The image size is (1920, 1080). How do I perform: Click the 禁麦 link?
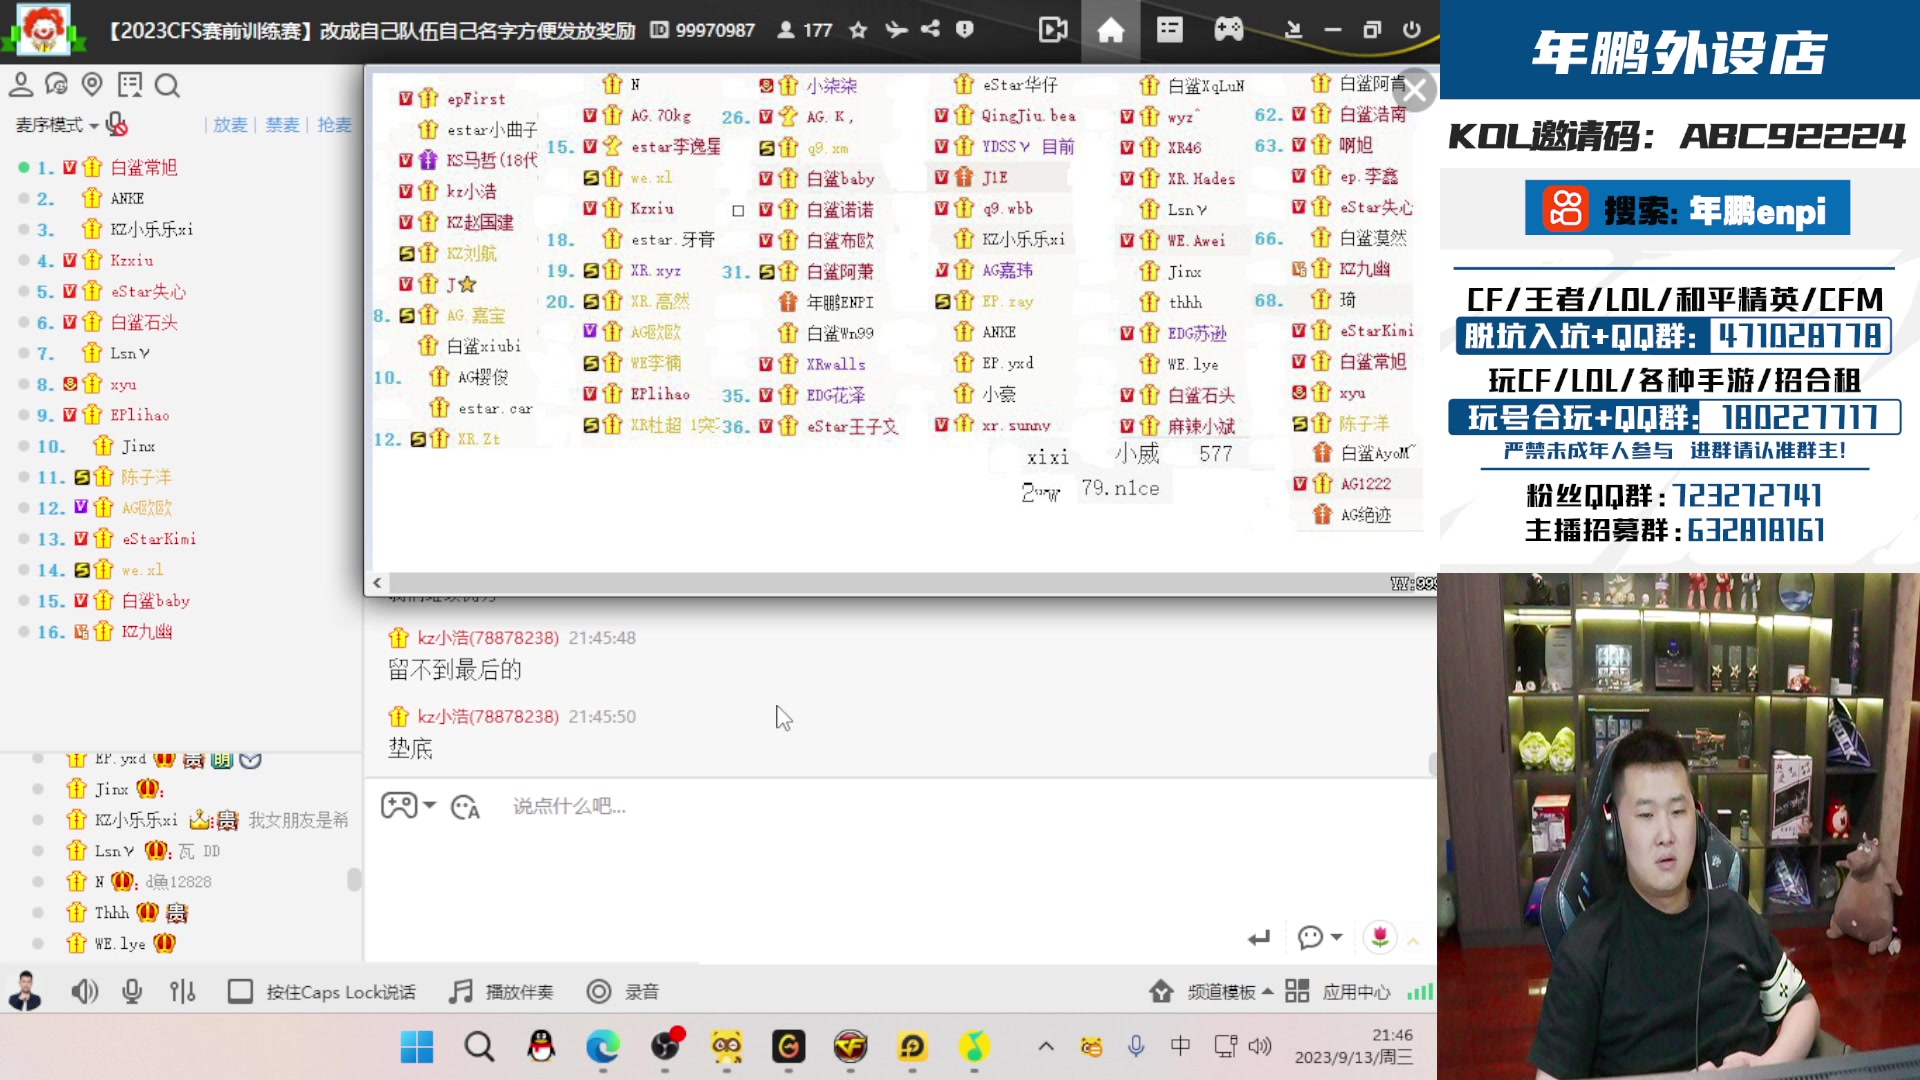(x=282, y=125)
